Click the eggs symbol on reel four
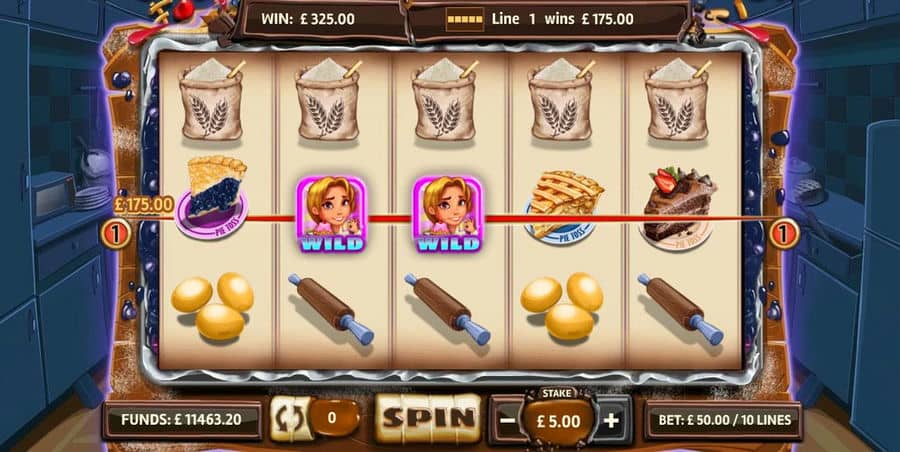 (x=562, y=307)
